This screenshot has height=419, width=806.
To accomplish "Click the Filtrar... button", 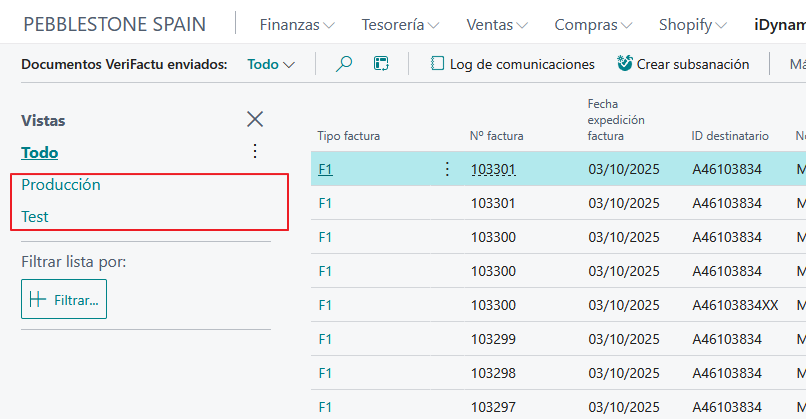I will [64, 299].
